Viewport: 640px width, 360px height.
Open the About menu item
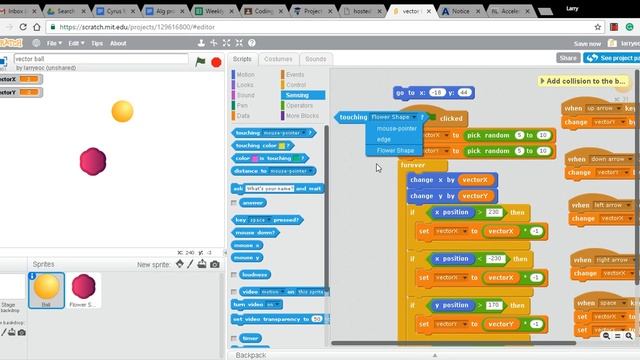pos(118,43)
